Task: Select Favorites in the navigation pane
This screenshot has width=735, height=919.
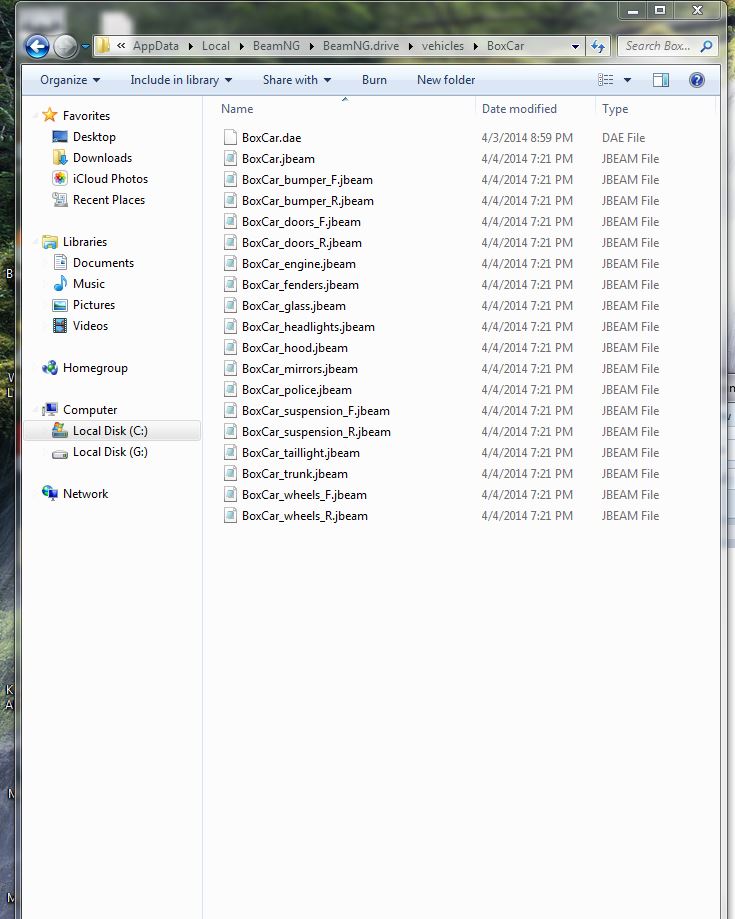Action: pyautogui.click(x=86, y=115)
